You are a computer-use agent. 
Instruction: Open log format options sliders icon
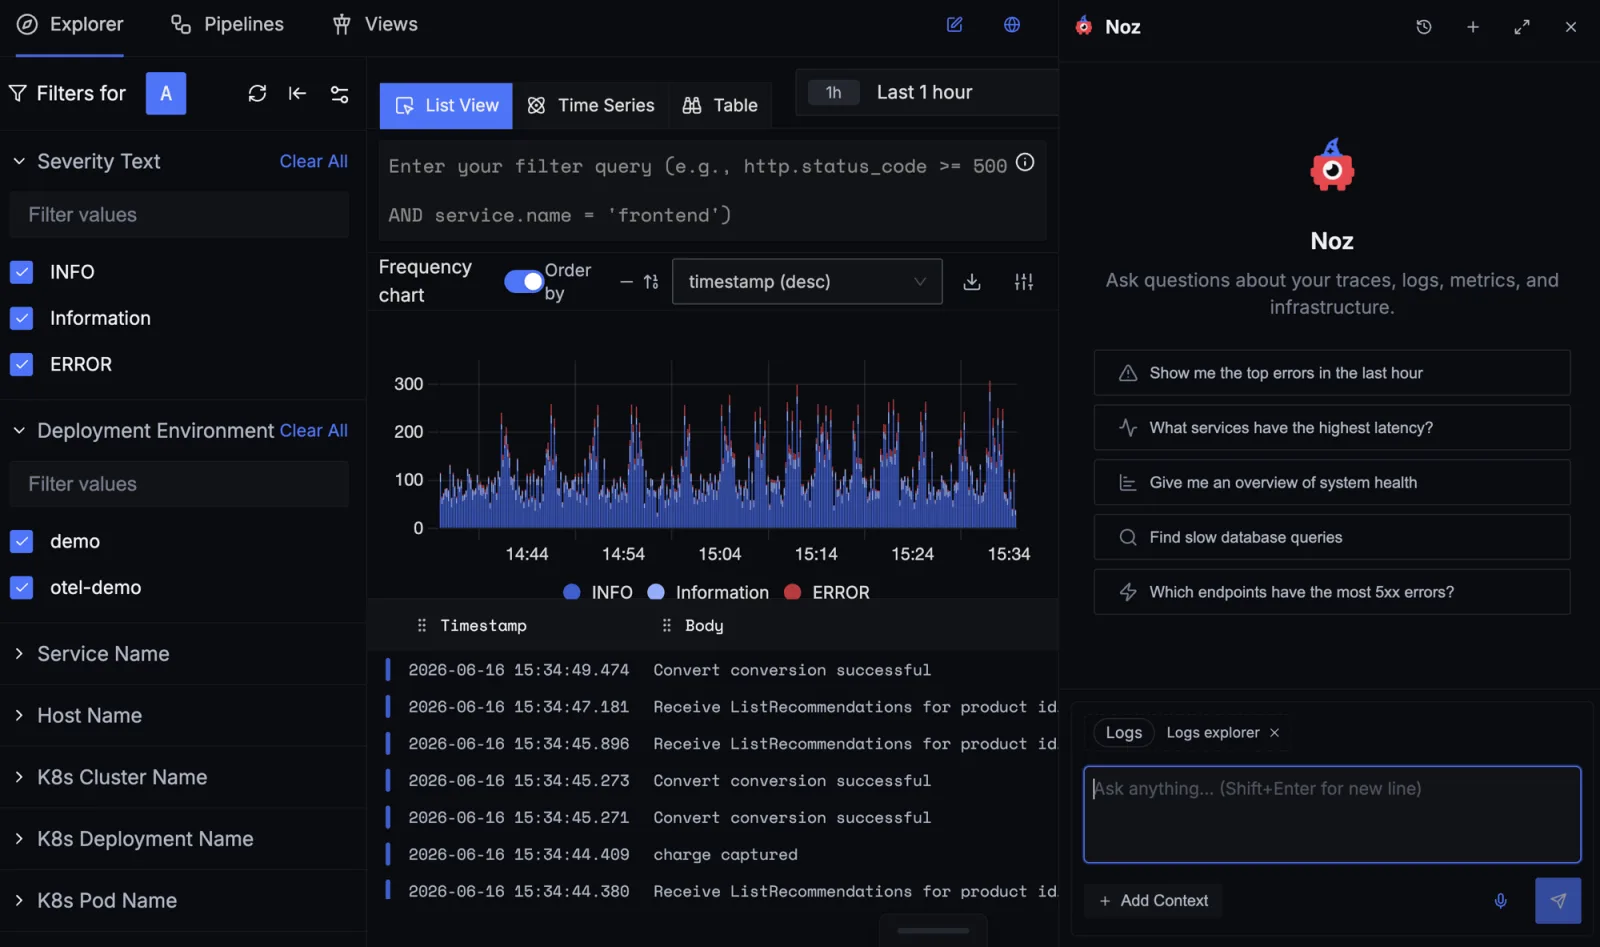[1024, 282]
